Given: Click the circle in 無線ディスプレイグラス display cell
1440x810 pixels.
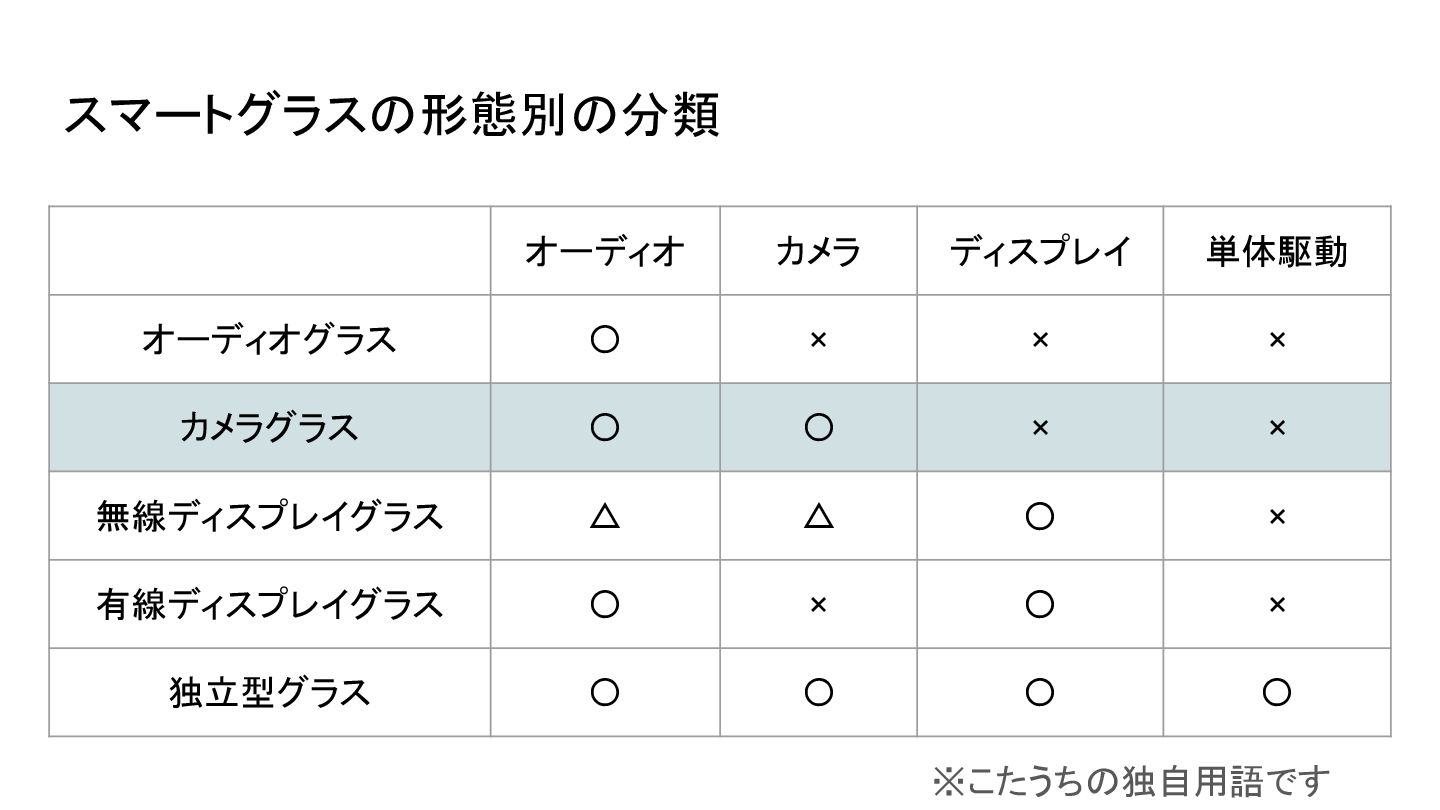Looking at the screenshot, I should pyautogui.click(x=1040, y=516).
